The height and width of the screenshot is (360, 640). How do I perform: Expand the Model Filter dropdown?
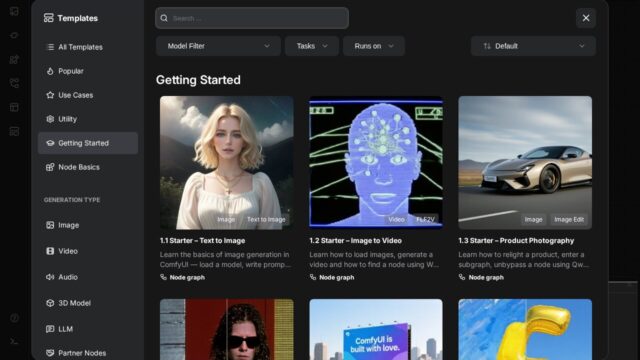tap(218, 46)
